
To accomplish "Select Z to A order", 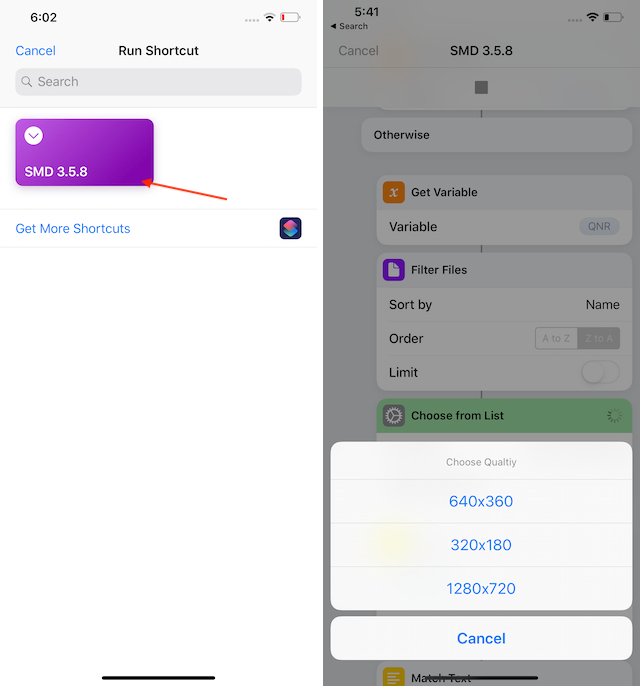I will 598,338.
